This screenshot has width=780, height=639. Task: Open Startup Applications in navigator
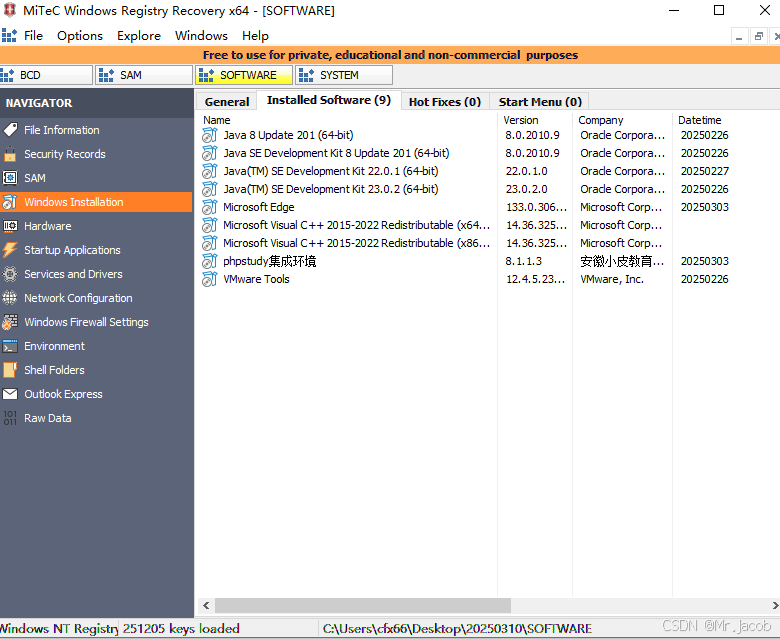(x=97, y=250)
